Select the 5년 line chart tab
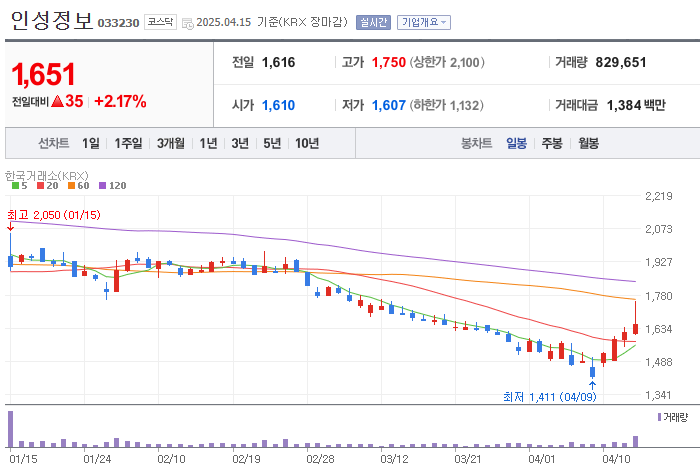The width and height of the screenshot is (700, 467). pos(272,143)
